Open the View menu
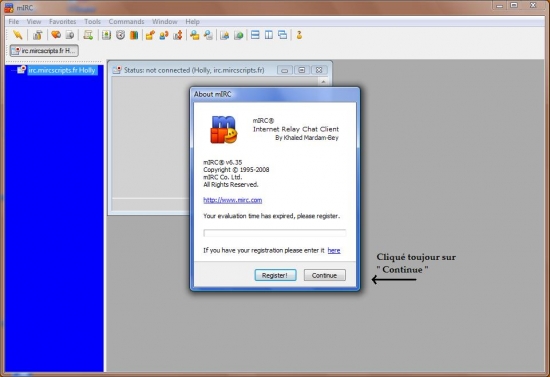 click(x=34, y=22)
